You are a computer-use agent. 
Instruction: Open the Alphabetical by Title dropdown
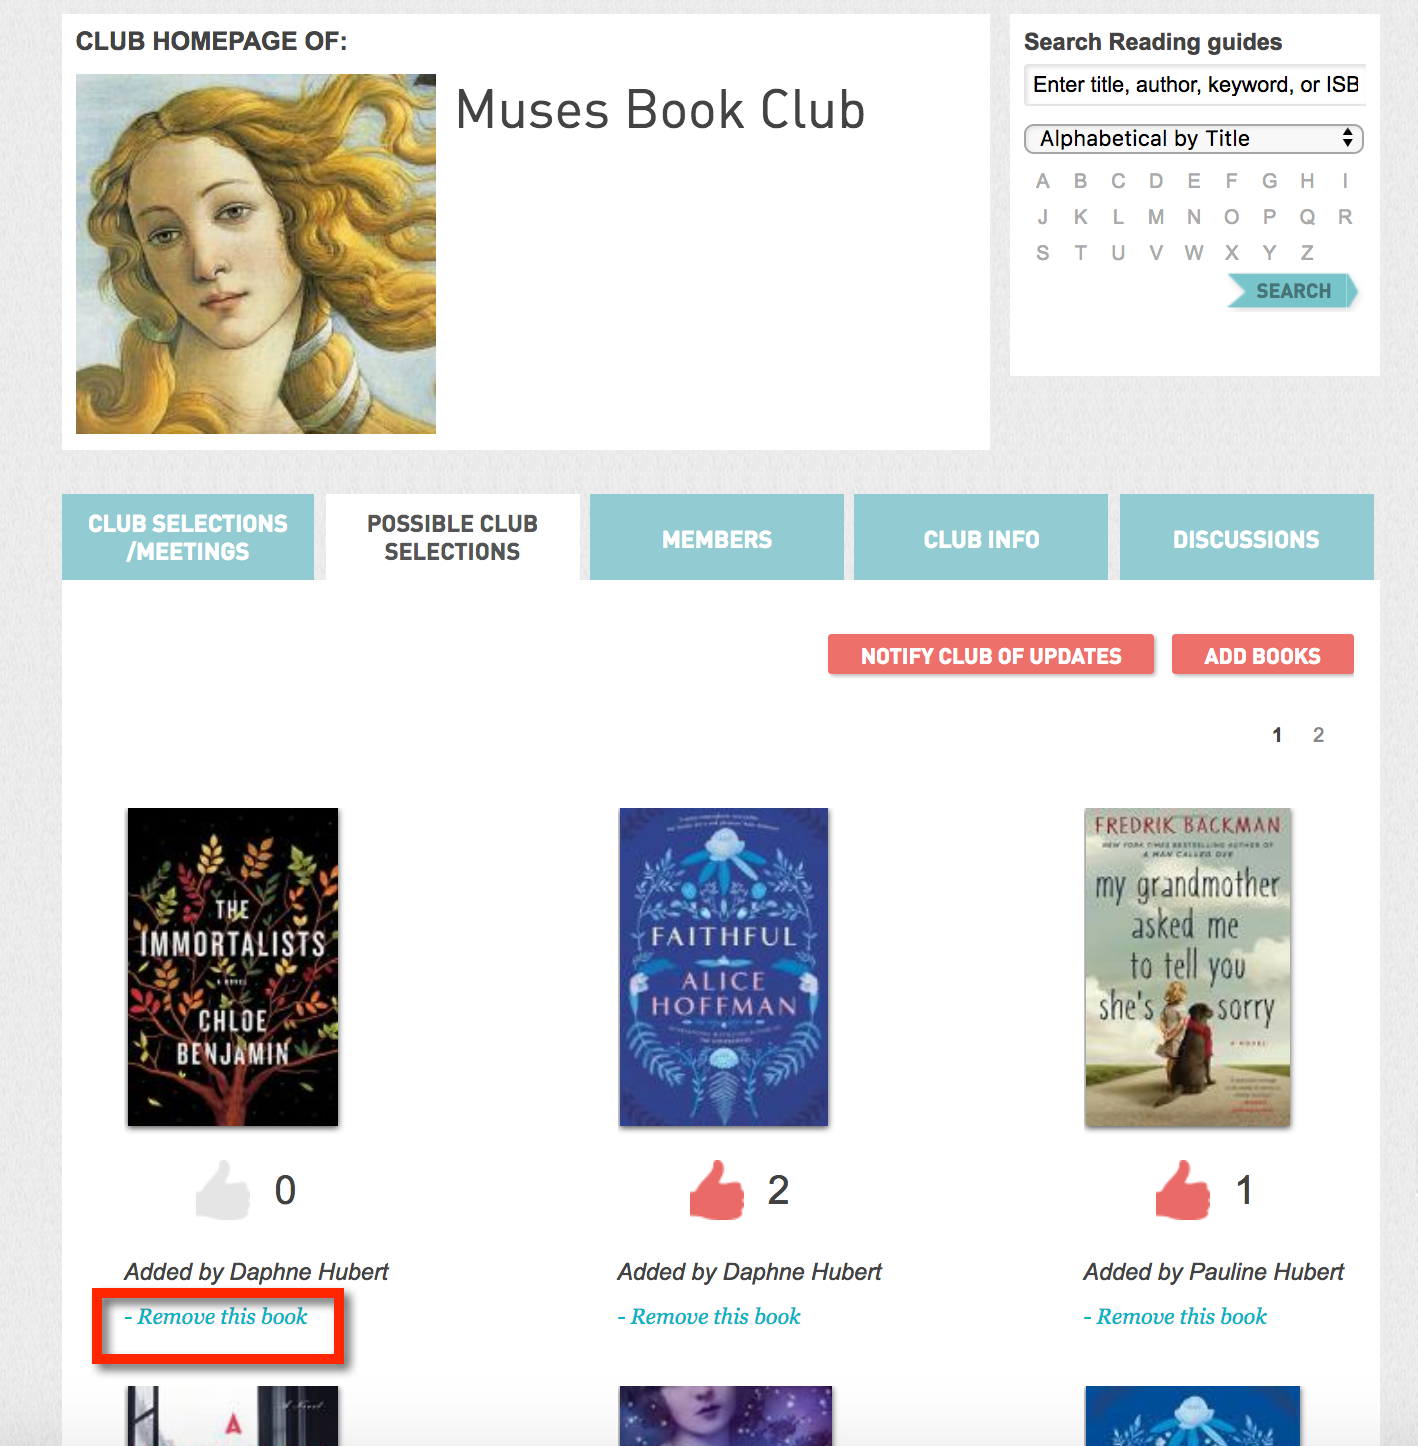1194,138
